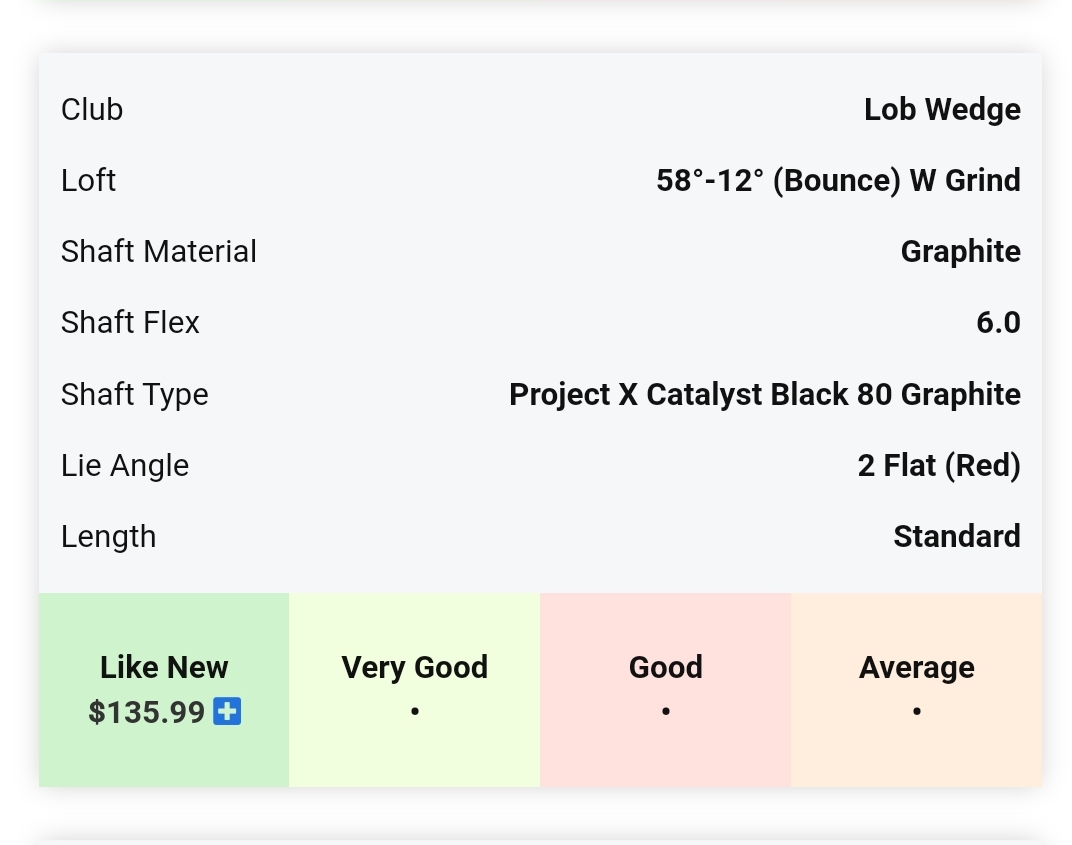
Task: Choose the Very Good condition cell
Action: [414, 689]
